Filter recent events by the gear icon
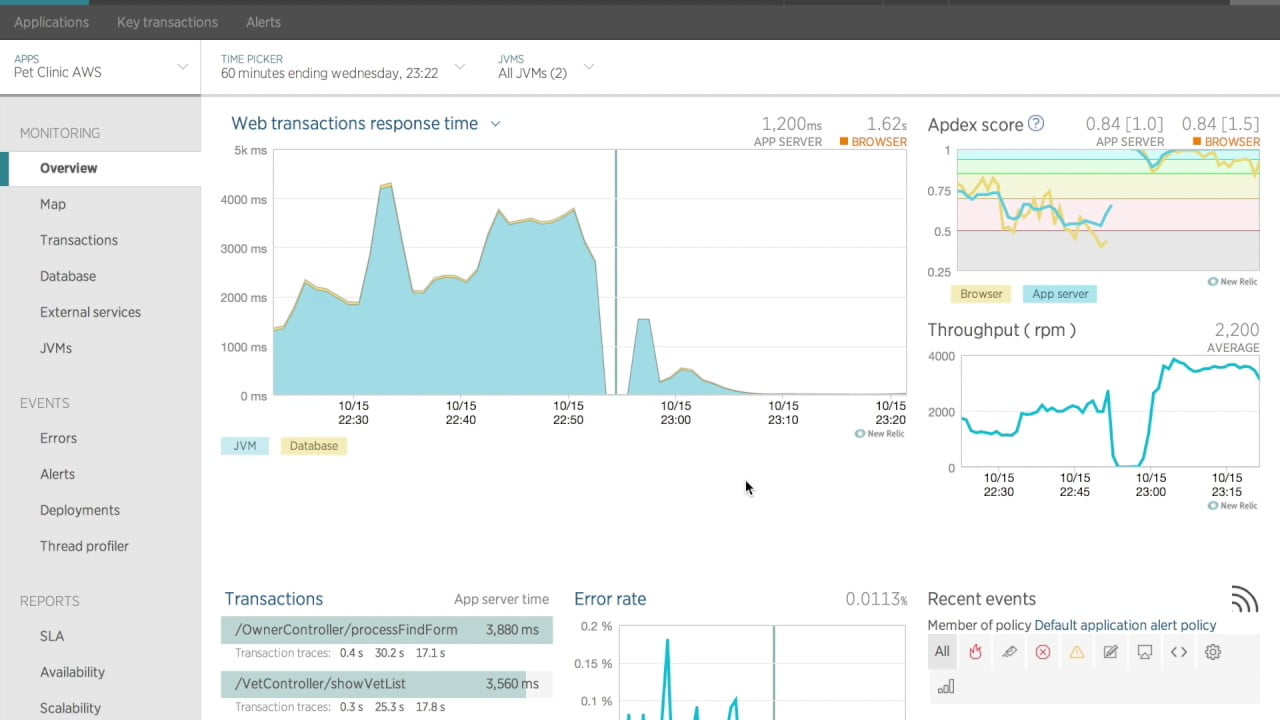 (x=1213, y=652)
